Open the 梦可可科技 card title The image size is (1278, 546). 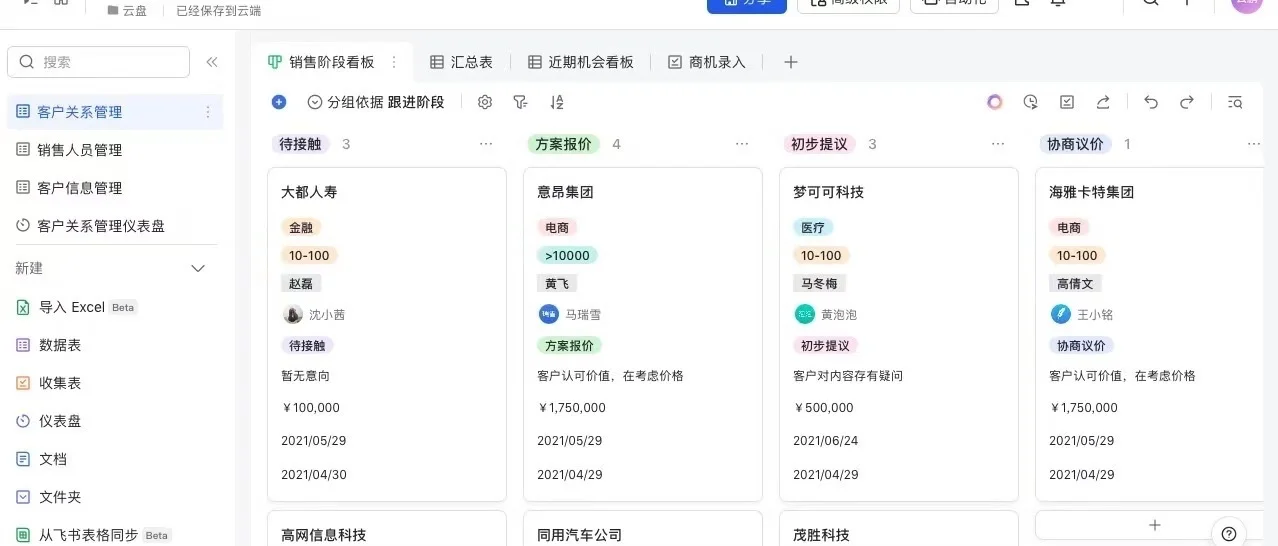tap(828, 192)
